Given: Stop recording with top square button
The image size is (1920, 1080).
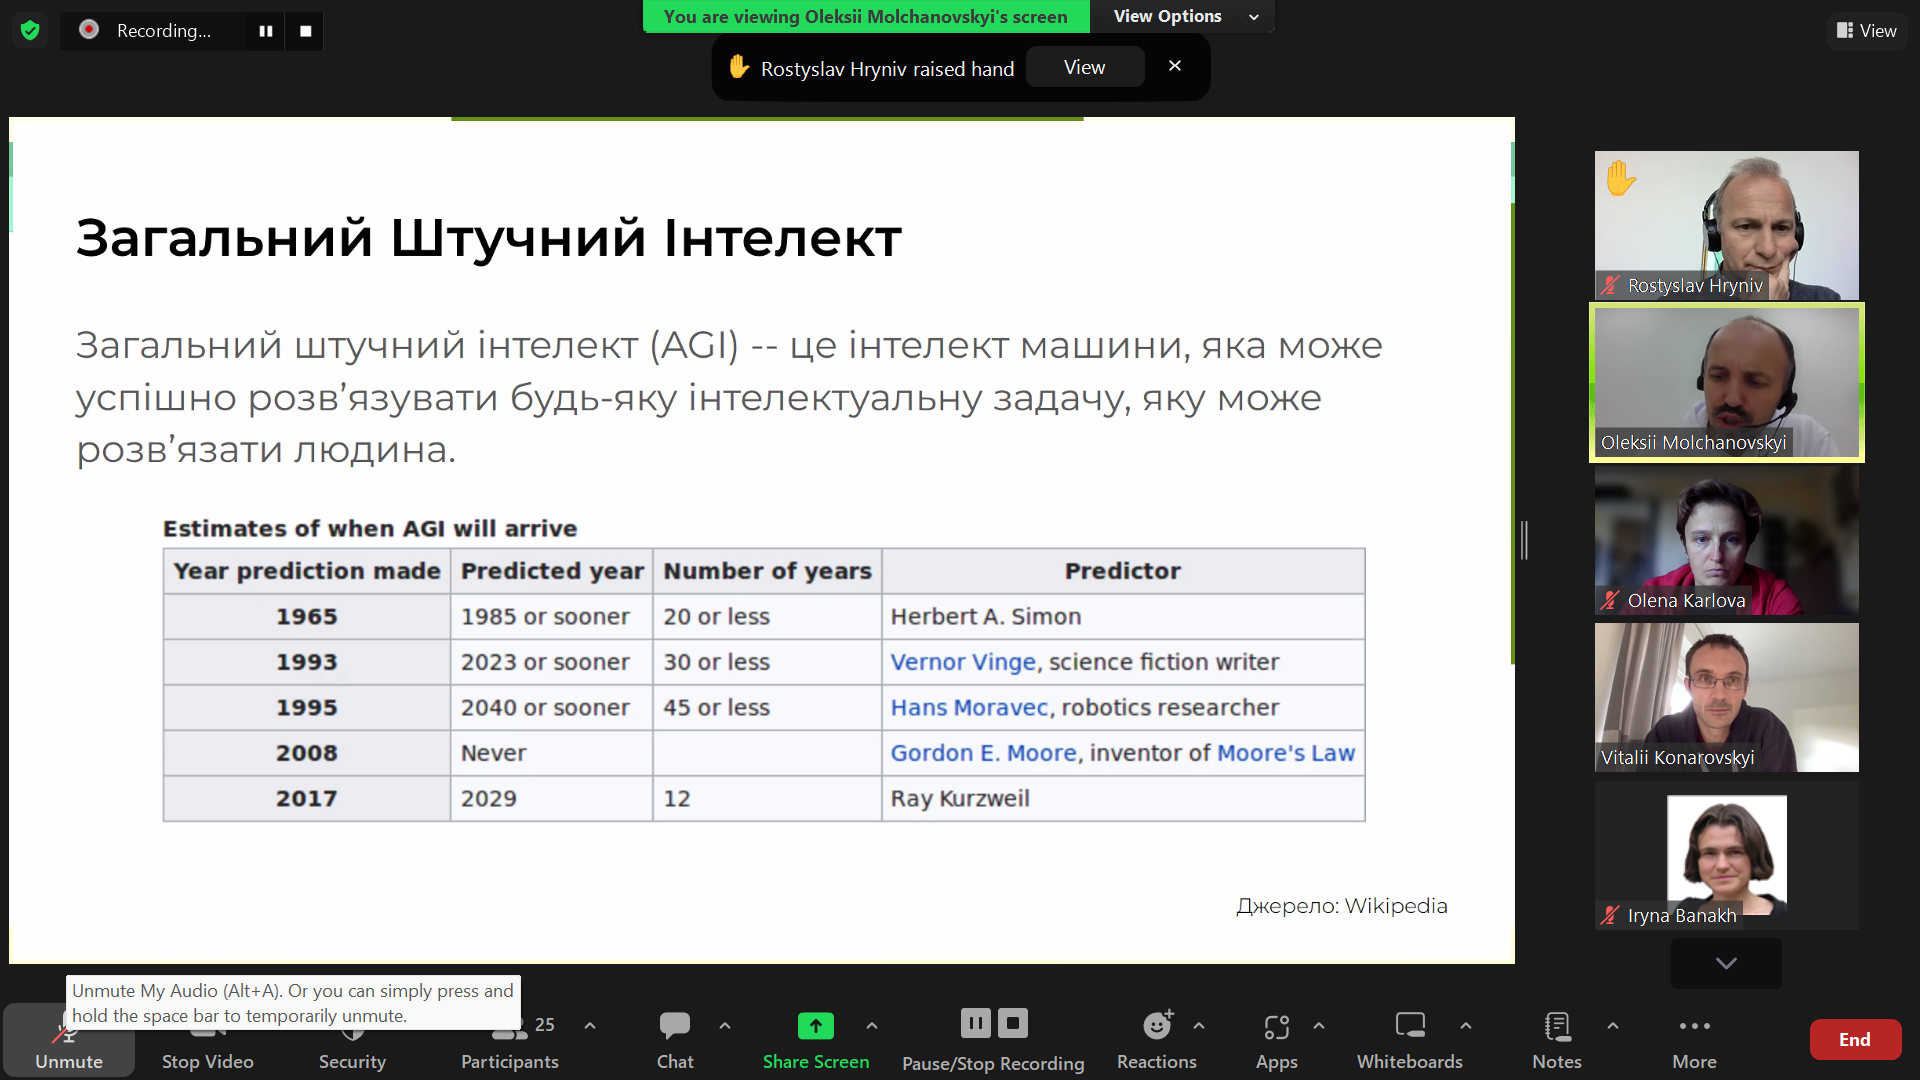Looking at the screenshot, I should pyautogui.click(x=305, y=31).
